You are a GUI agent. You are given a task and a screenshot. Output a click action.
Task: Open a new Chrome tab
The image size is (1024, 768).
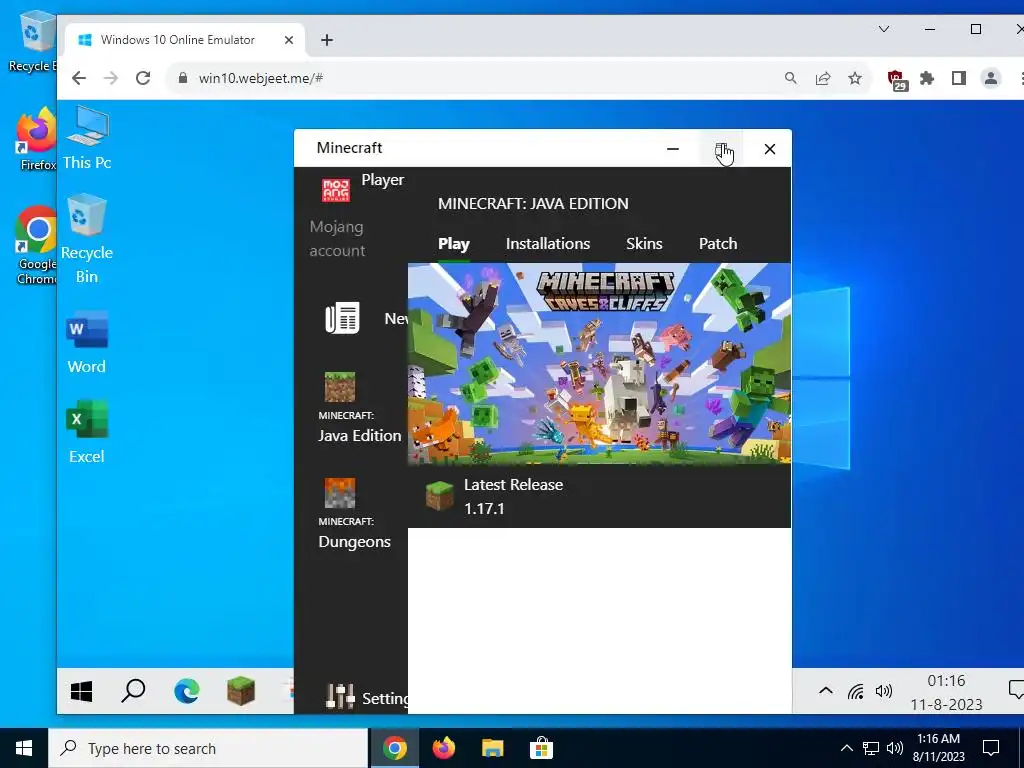[x=327, y=40]
